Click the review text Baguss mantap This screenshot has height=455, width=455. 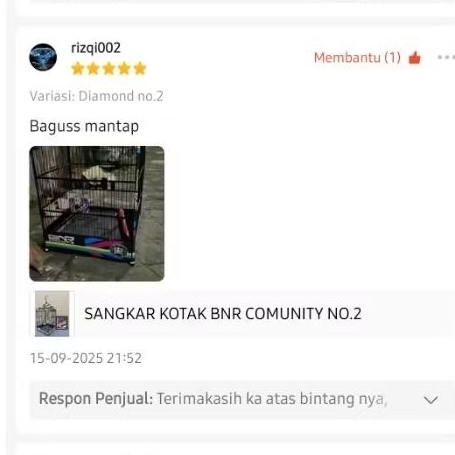point(84,126)
